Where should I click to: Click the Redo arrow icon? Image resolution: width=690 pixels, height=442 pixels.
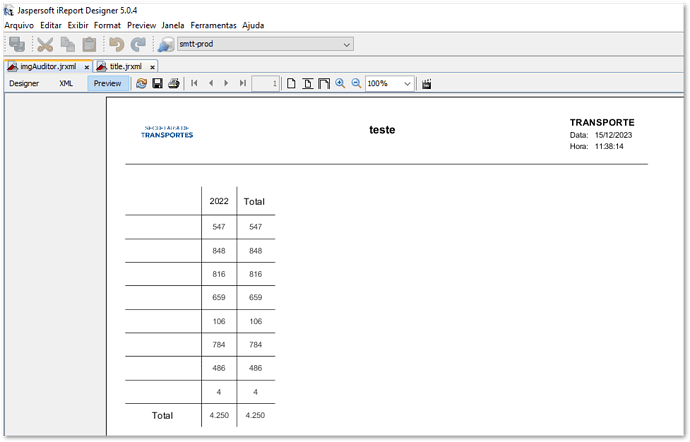click(x=139, y=44)
